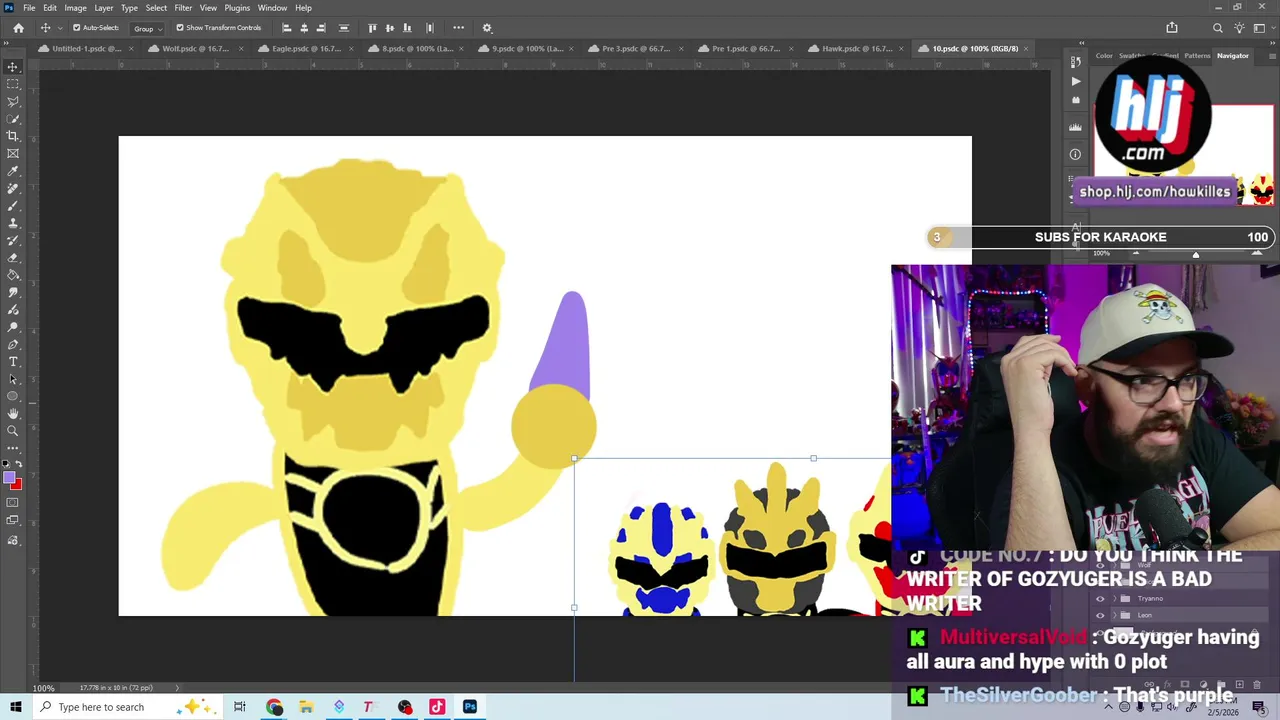Open the Window menu
Screen dimensions: 1280x720
[272, 8]
